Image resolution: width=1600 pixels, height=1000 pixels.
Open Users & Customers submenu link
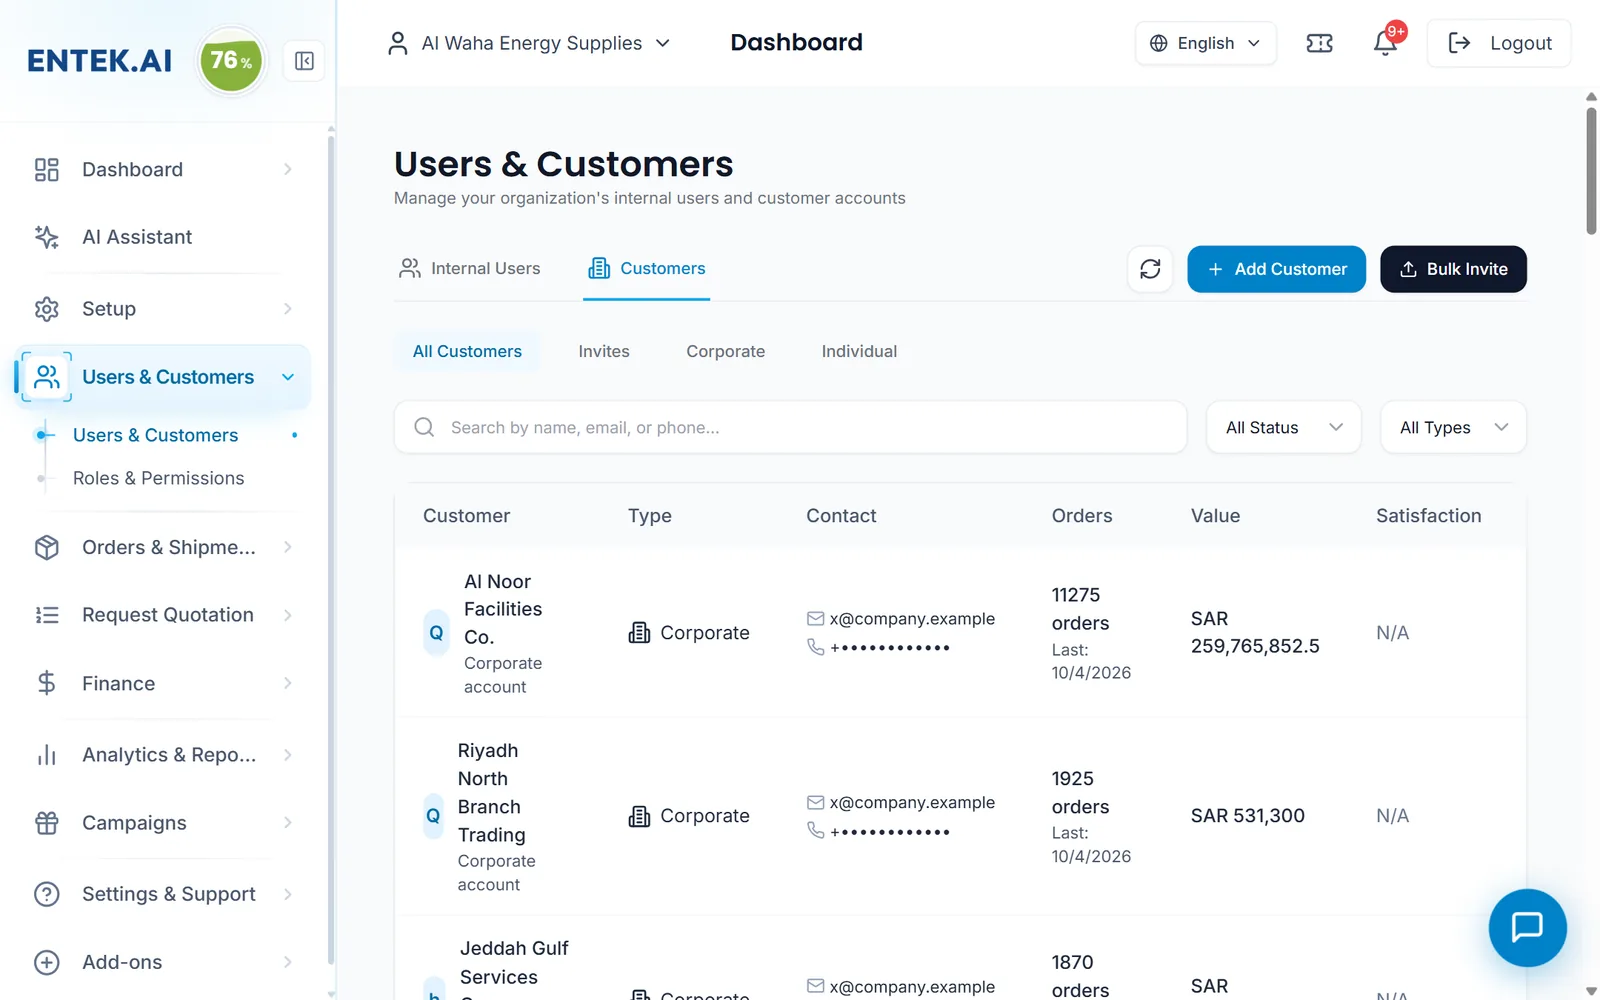[x=155, y=435]
